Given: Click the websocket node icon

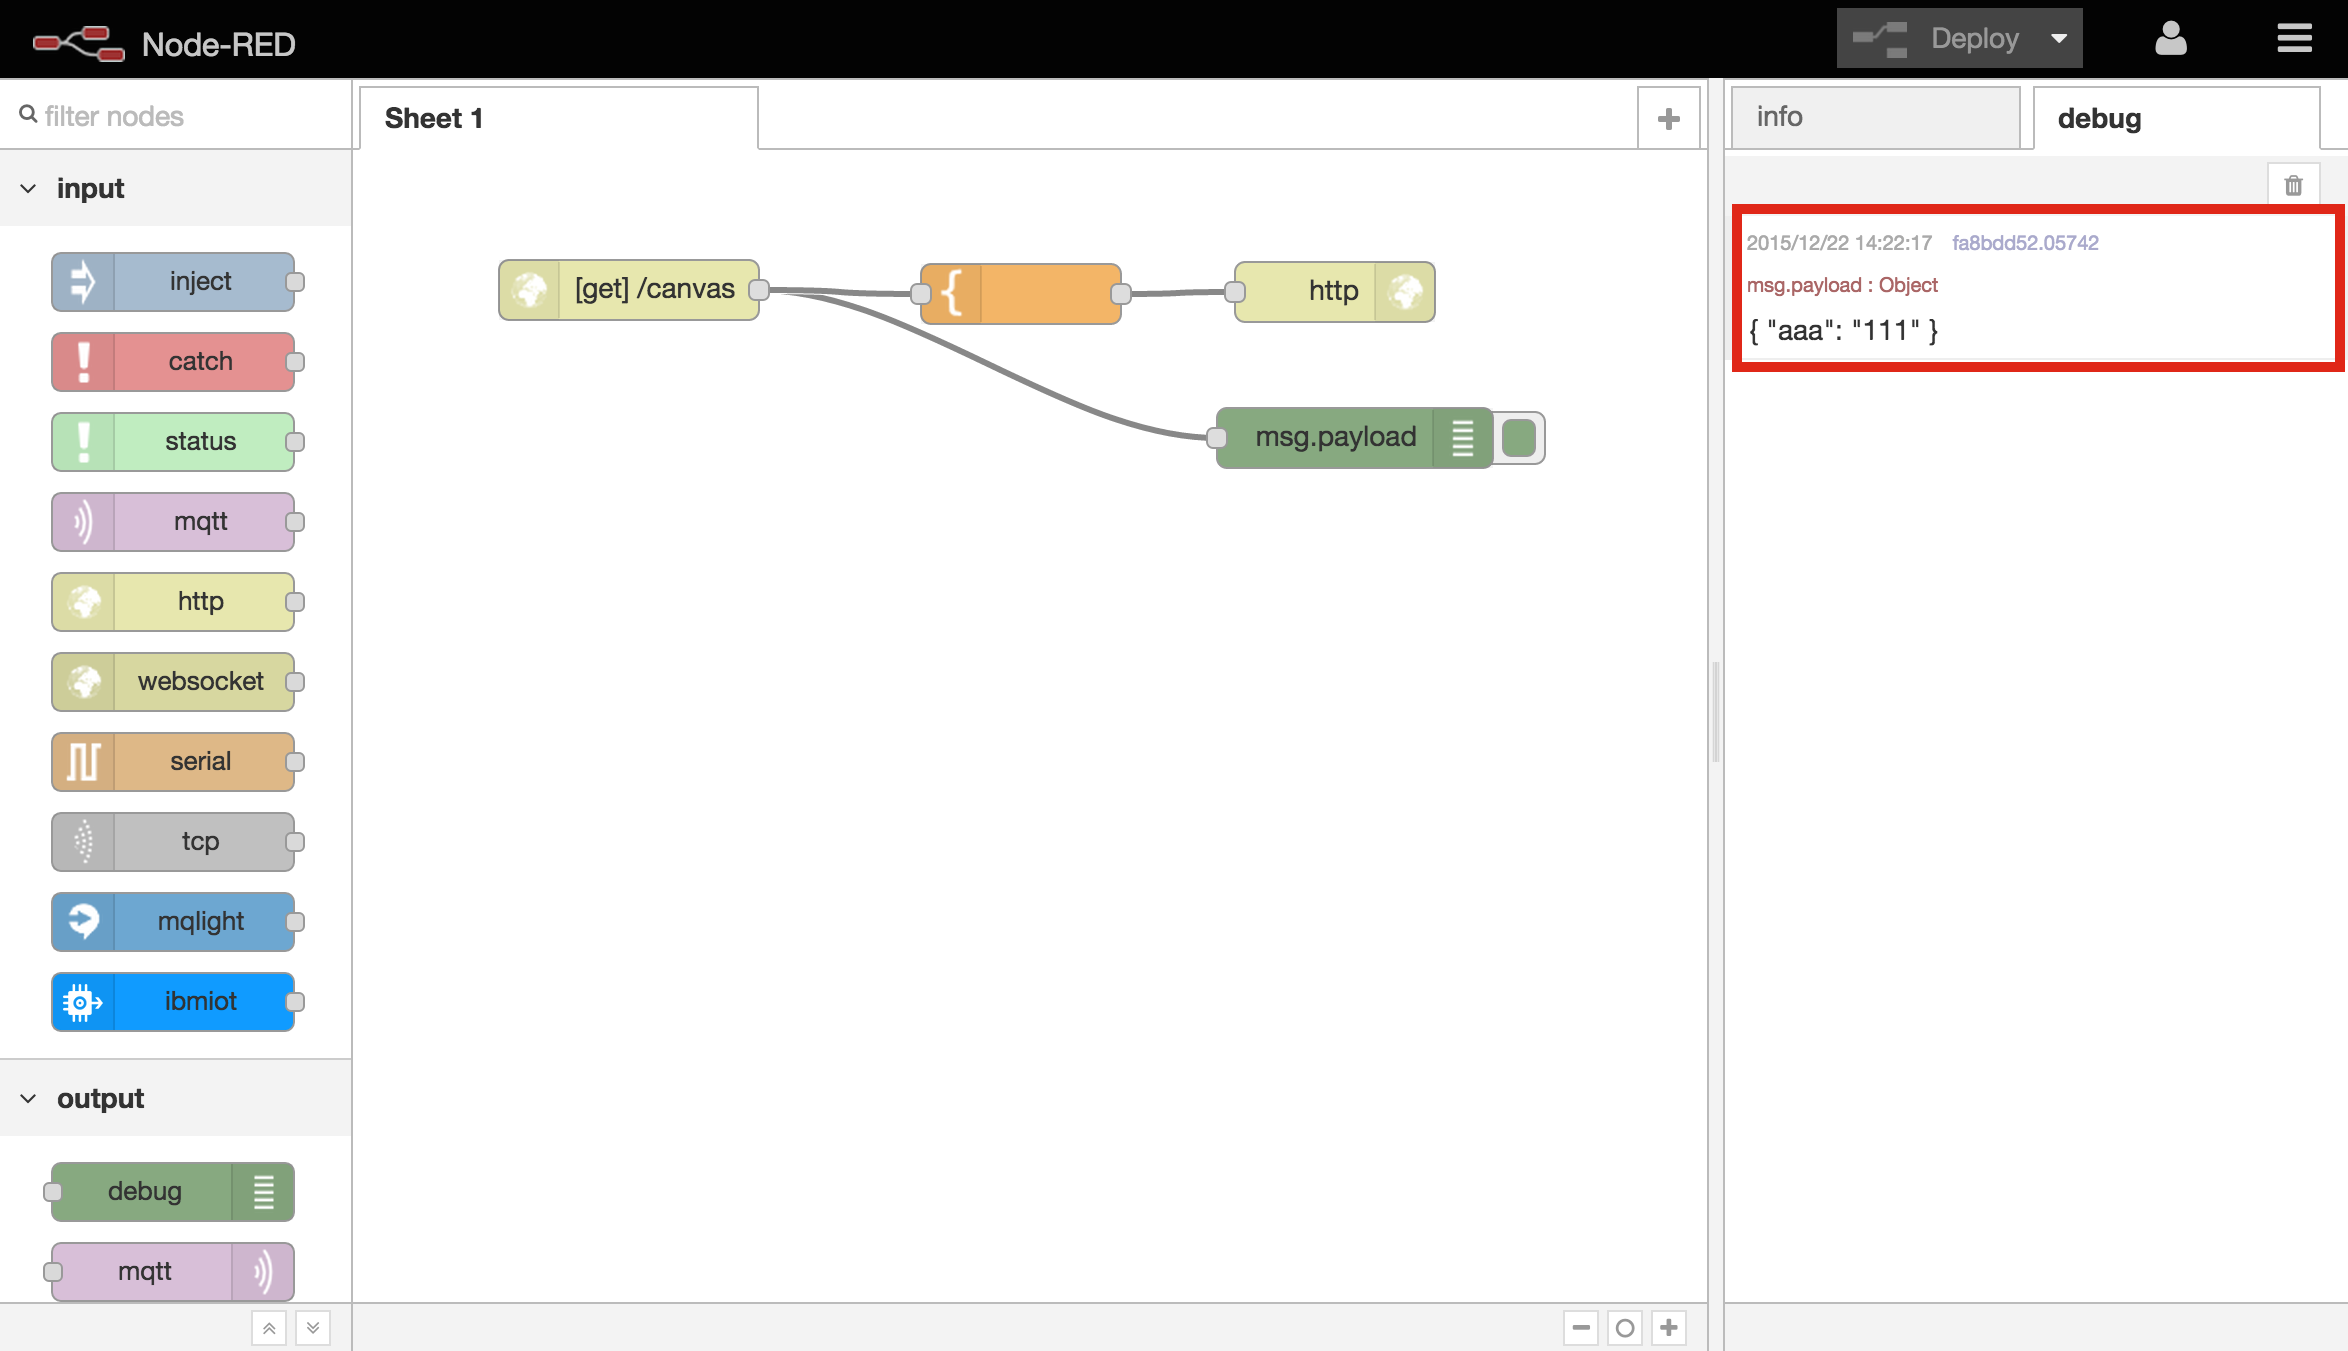Looking at the screenshot, I should pos(84,680).
